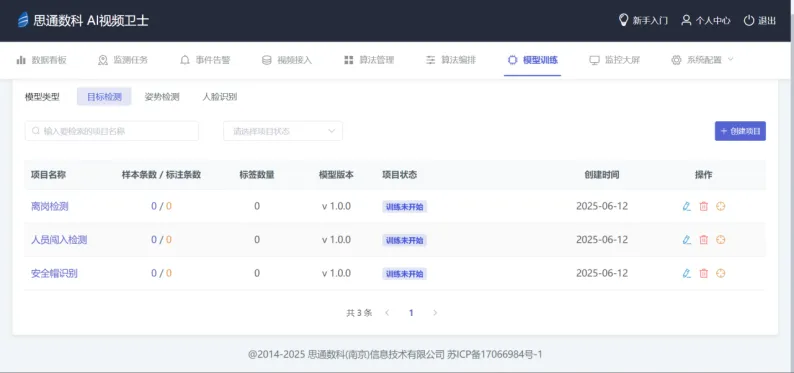This screenshot has height=373, width=794.
Task: Start training for 离岗检测 project
Action: click(721, 206)
